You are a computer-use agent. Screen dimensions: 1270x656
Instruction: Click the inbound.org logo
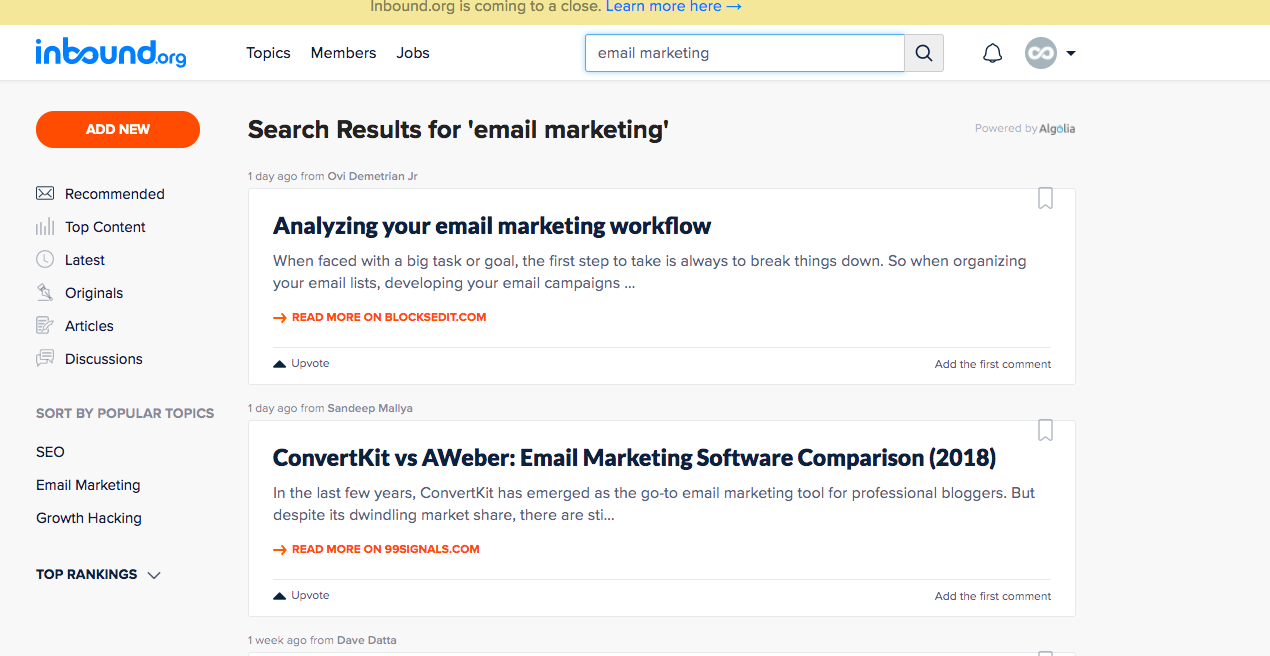pos(111,52)
